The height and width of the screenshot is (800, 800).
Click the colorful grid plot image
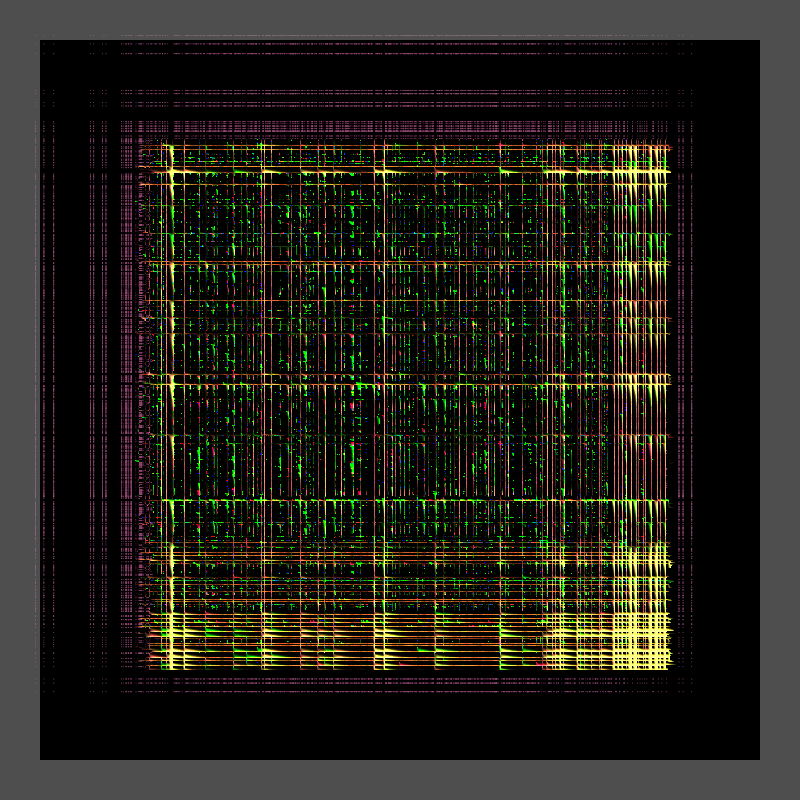tap(400, 400)
